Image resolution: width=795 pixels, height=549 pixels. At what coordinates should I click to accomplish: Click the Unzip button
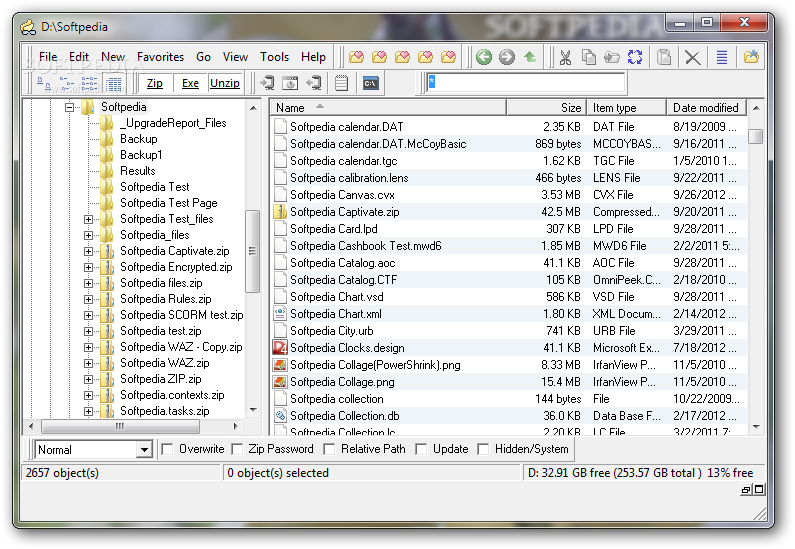click(225, 83)
